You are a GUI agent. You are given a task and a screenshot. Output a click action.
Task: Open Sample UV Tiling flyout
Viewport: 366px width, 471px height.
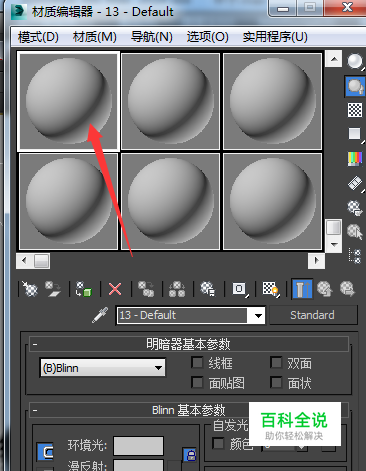coord(355,134)
